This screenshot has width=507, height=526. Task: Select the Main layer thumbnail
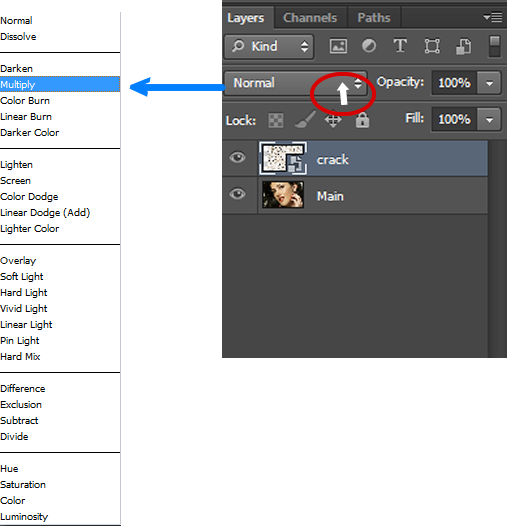[283, 195]
